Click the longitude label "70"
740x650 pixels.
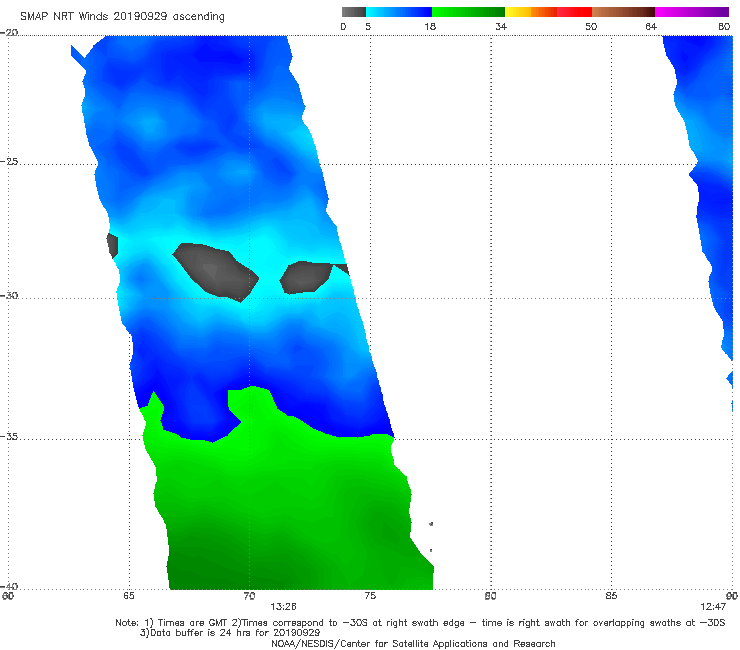coord(249,596)
